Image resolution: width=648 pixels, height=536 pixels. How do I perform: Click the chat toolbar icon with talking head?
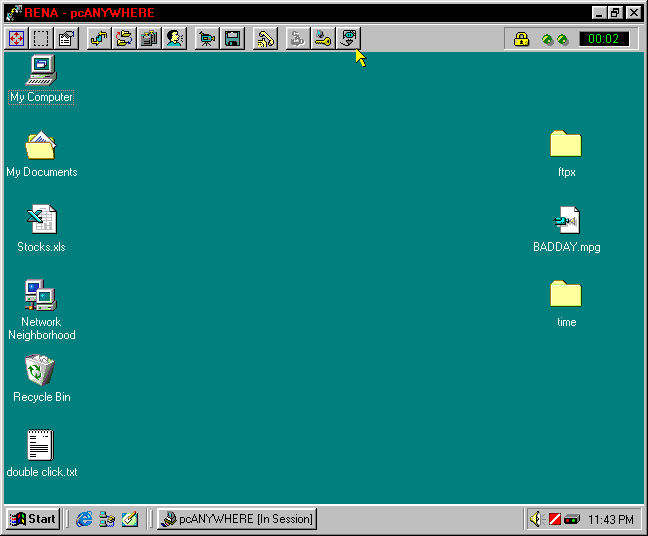[x=175, y=39]
